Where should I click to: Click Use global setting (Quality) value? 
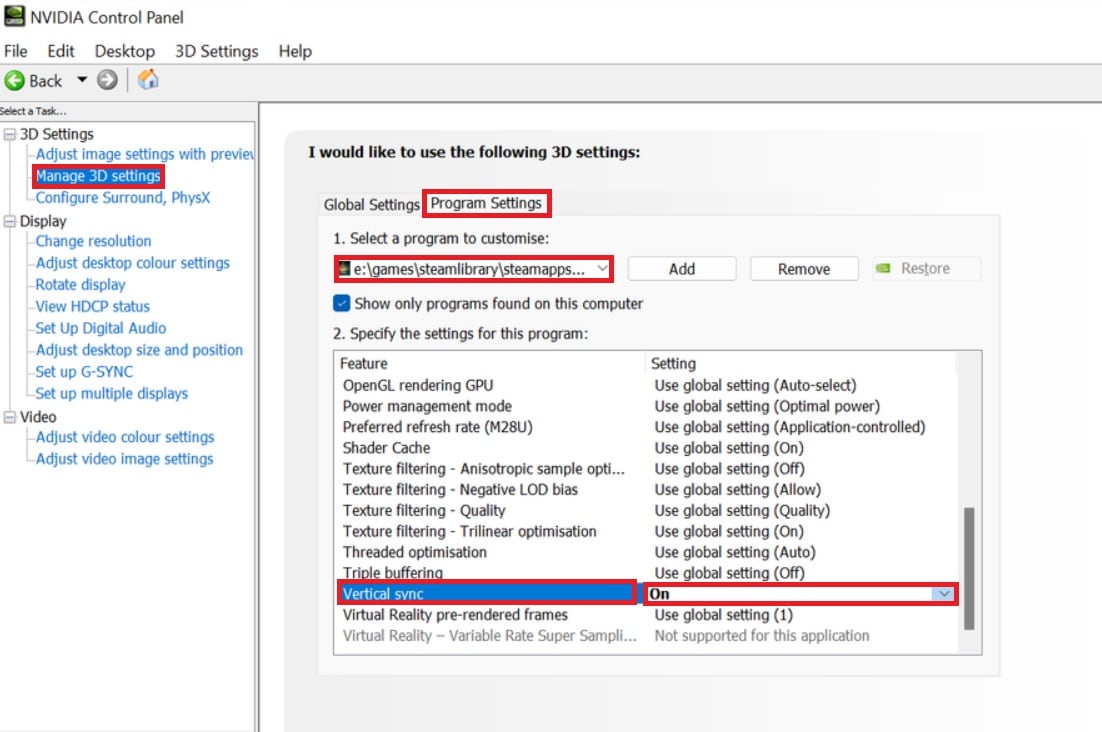[742, 511]
